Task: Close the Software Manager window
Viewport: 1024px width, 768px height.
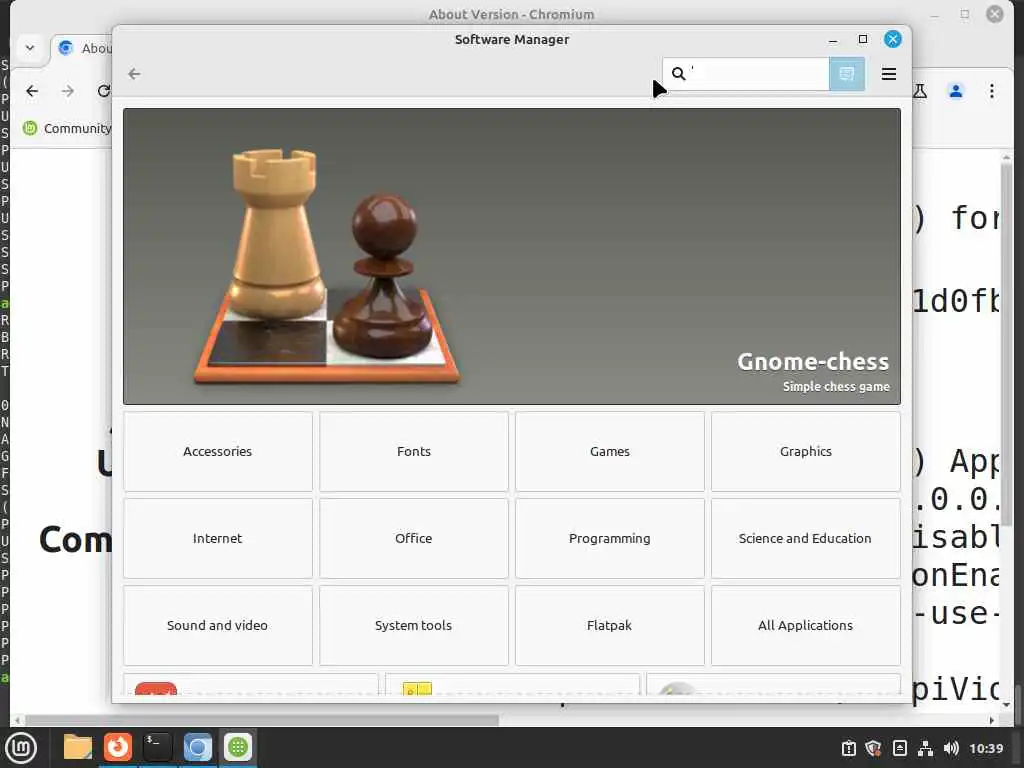Action: (x=893, y=39)
